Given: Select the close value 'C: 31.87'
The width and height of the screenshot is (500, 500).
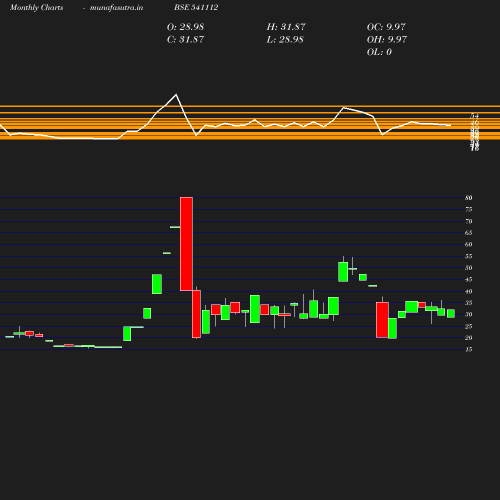Looking at the screenshot, I should 185,40.
